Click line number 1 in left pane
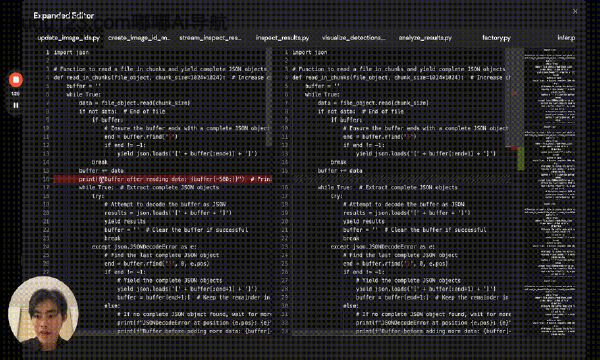Image resolution: width=600 pixels, height=360 pixels. point(48,52)
